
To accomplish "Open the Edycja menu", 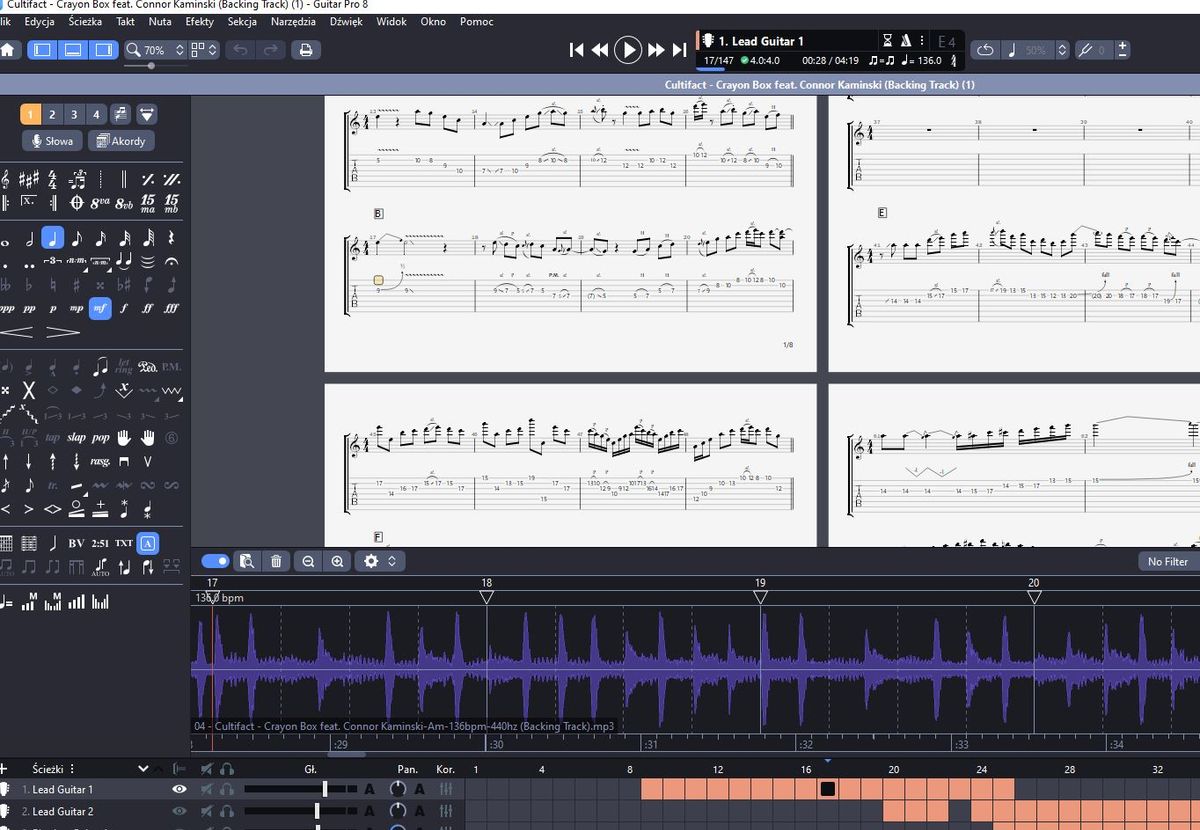I will click(39, 21).
